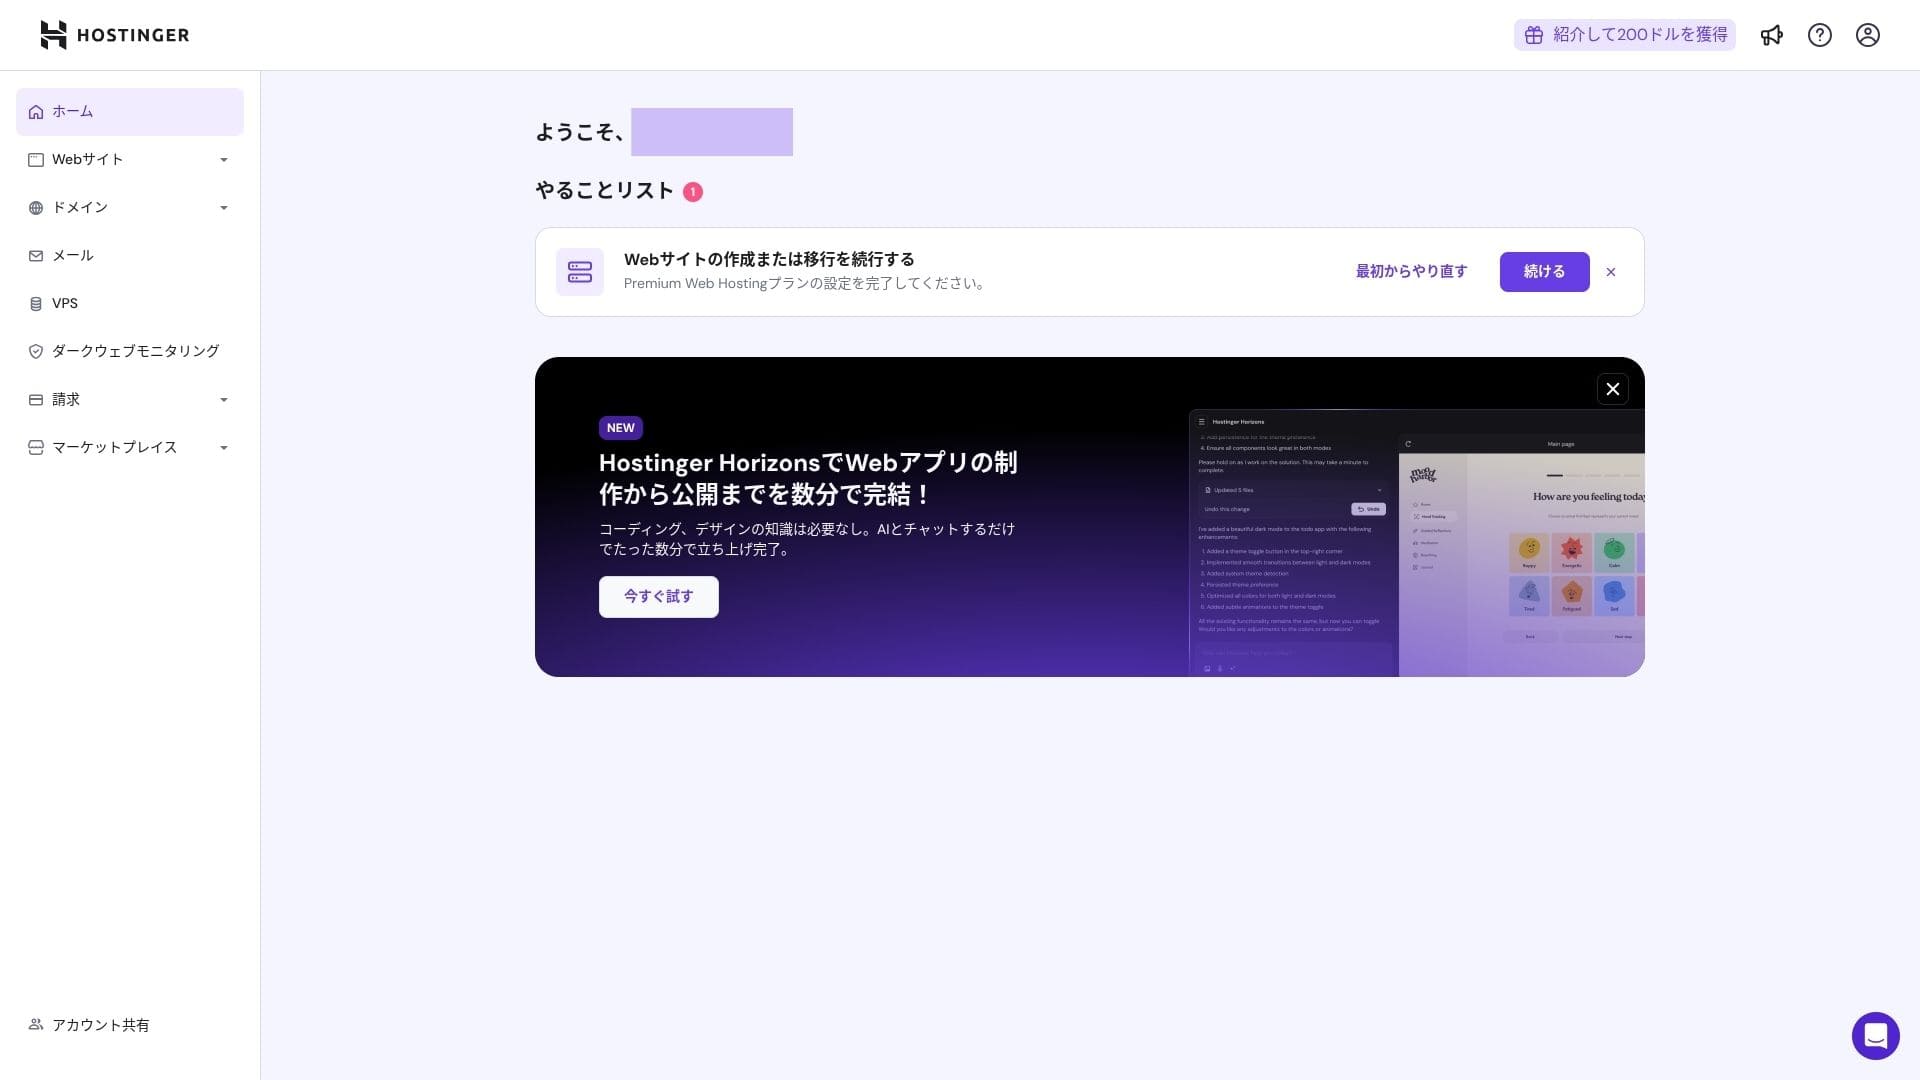Expand the Webサイト sidebar menu arrow
1920x1080 pixels.
click(x=224, y=160)
